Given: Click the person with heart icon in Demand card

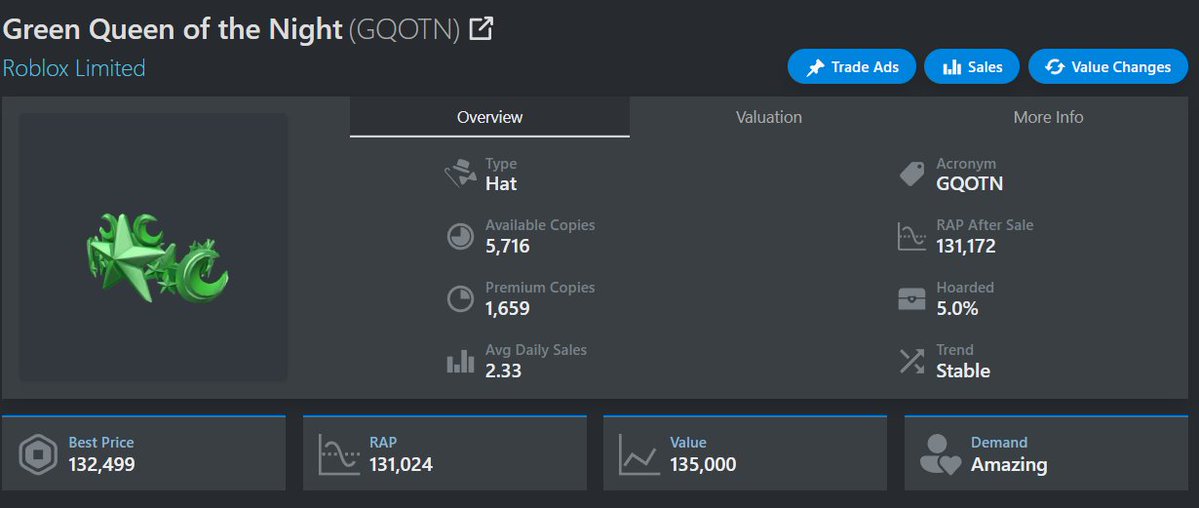Looking at the screenshot, I should [x=940, y=454].
